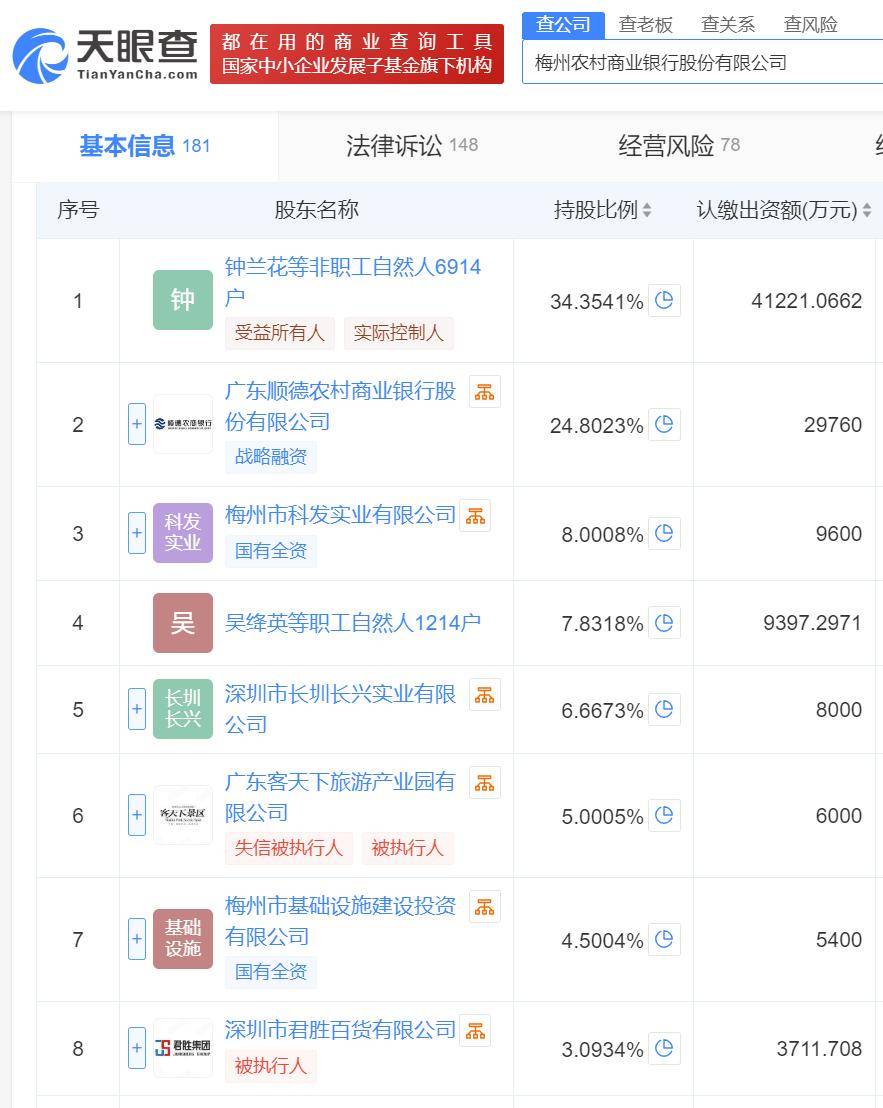Viewport: 883px width, 1108px height.
Task: Select the 经营风险 78 tab
Action: click(679, 146)
